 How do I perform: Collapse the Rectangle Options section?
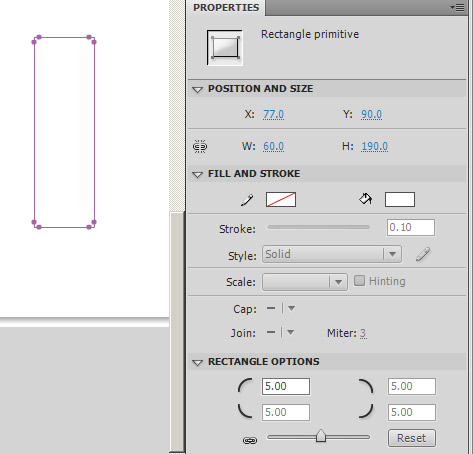pyautogui.click(x=197, y=362)
